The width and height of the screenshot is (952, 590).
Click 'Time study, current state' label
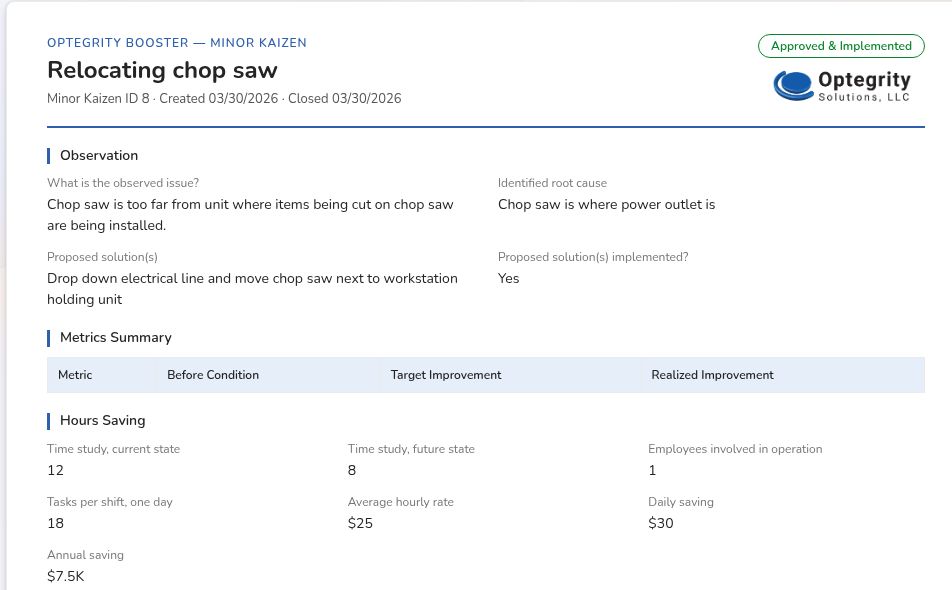coord(114,449)
